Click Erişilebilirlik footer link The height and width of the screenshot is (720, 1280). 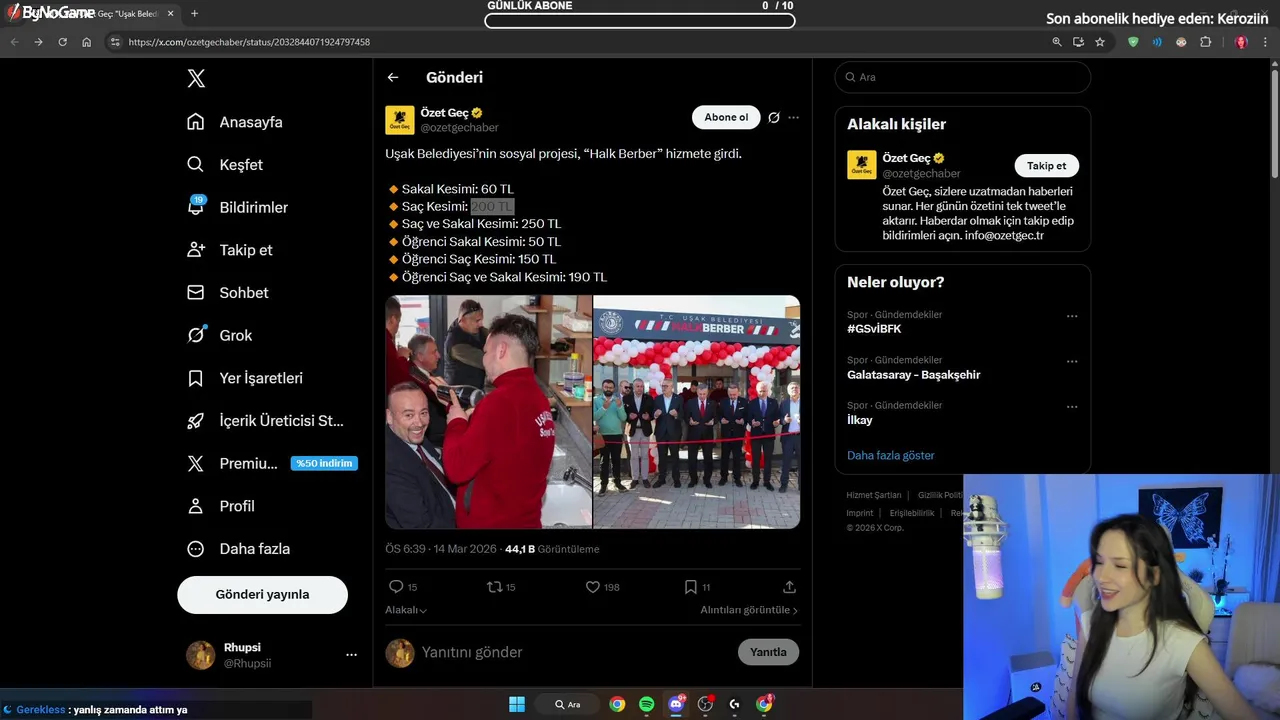[912, 513]
